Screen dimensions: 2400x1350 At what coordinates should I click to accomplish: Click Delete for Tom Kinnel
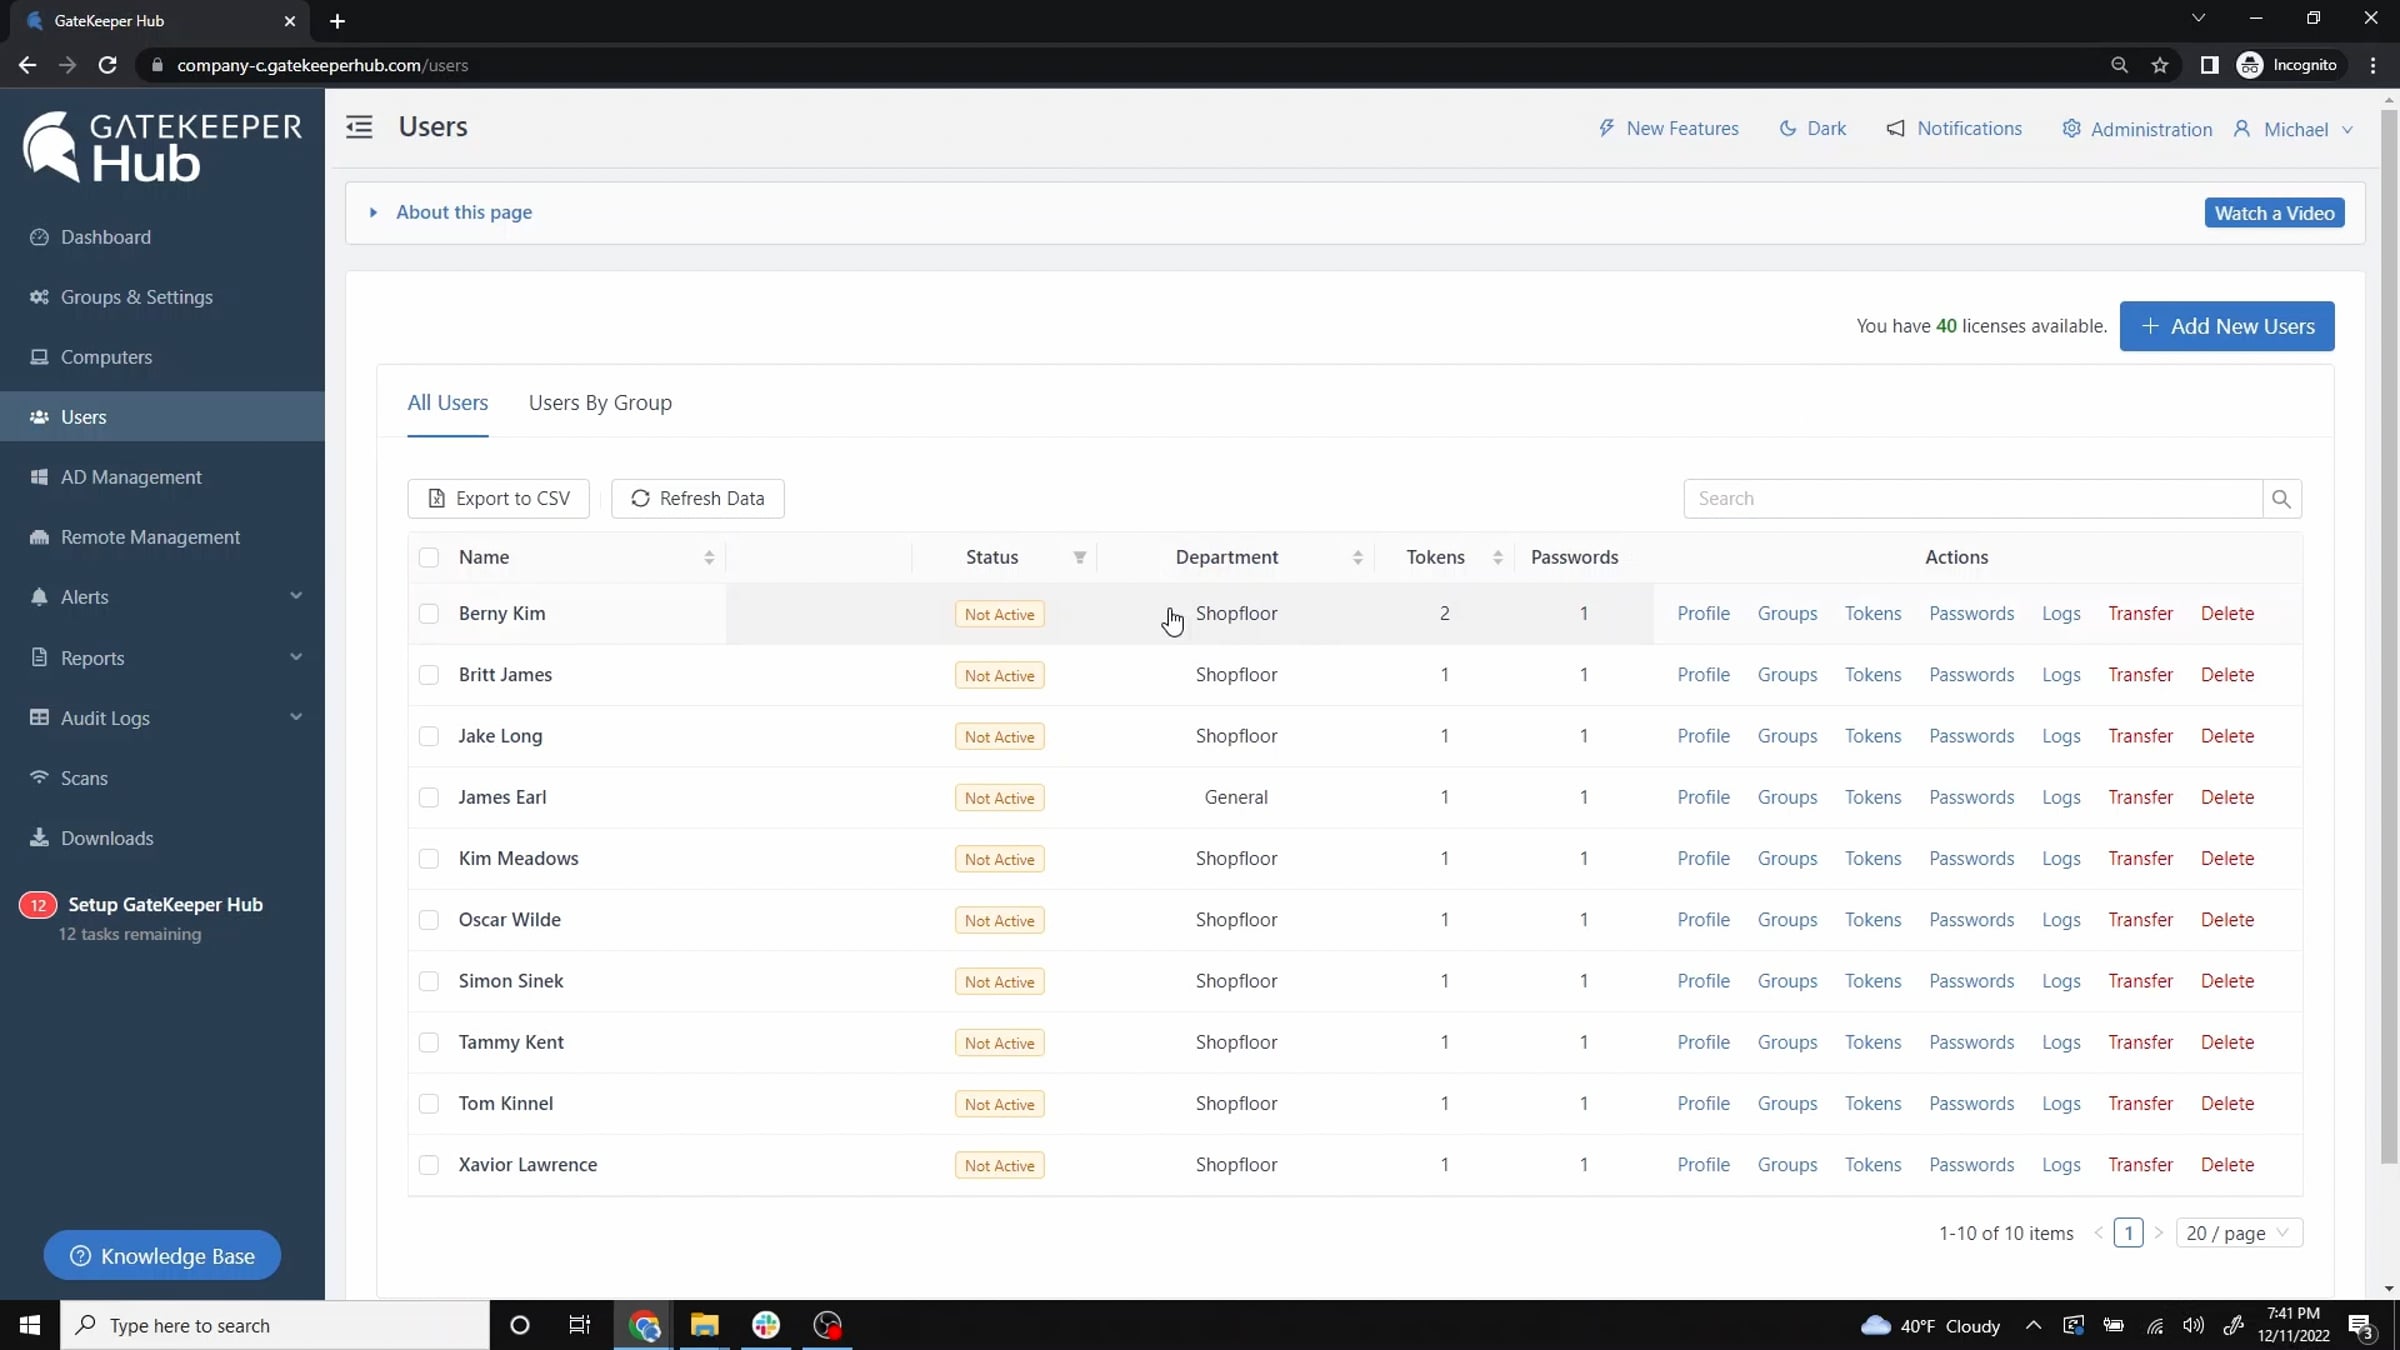tap(2227, 1103)
